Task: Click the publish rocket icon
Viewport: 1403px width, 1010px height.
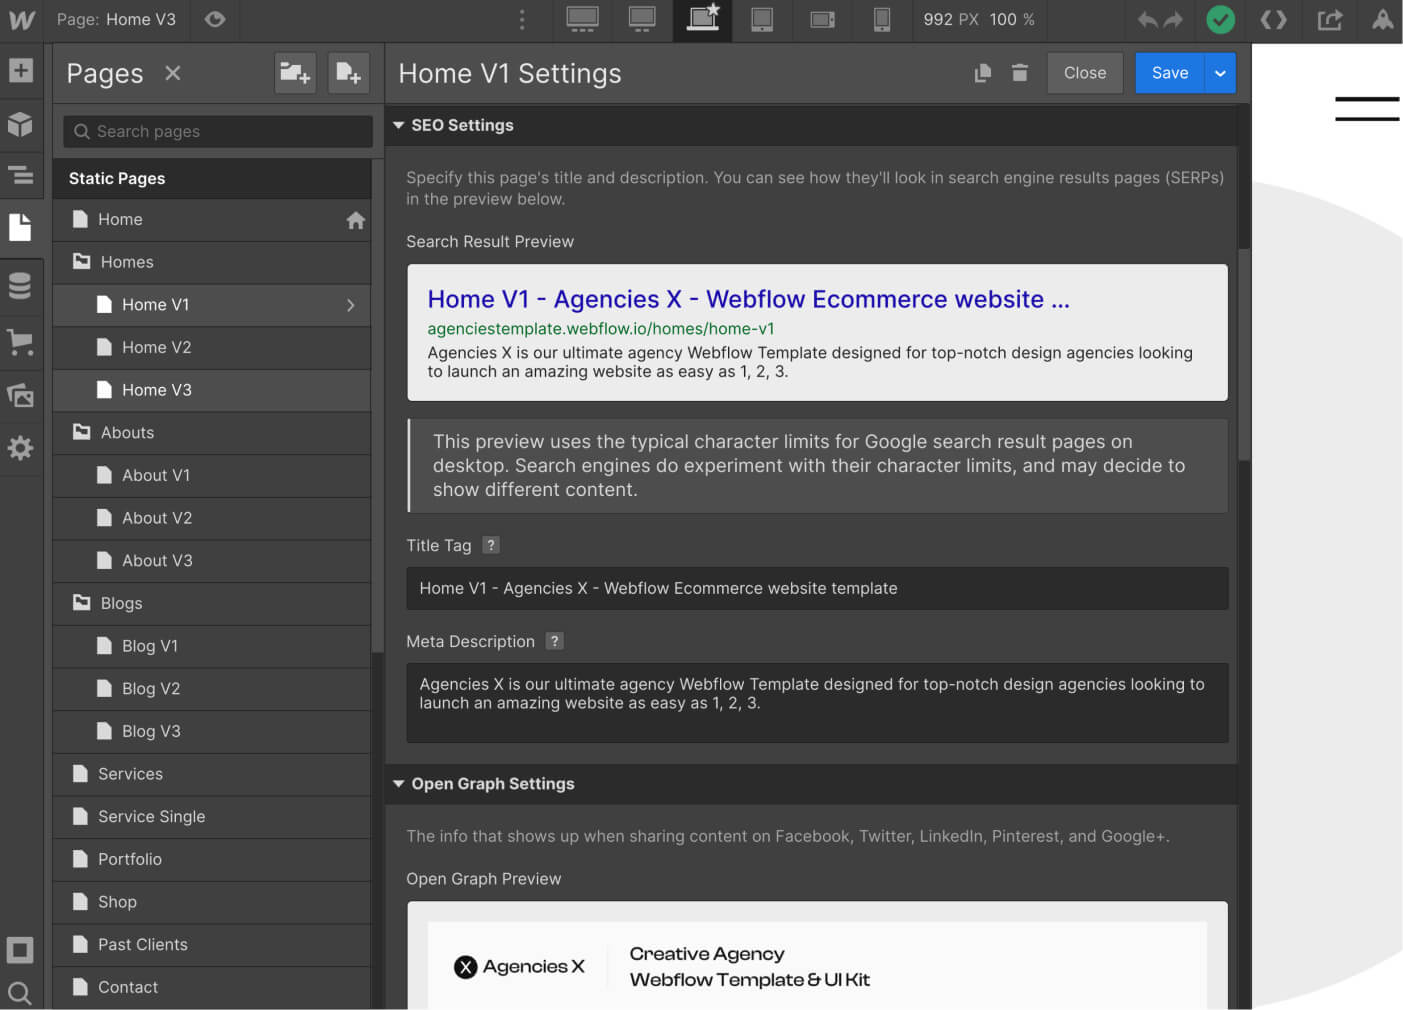Action: pos(1382,20)
